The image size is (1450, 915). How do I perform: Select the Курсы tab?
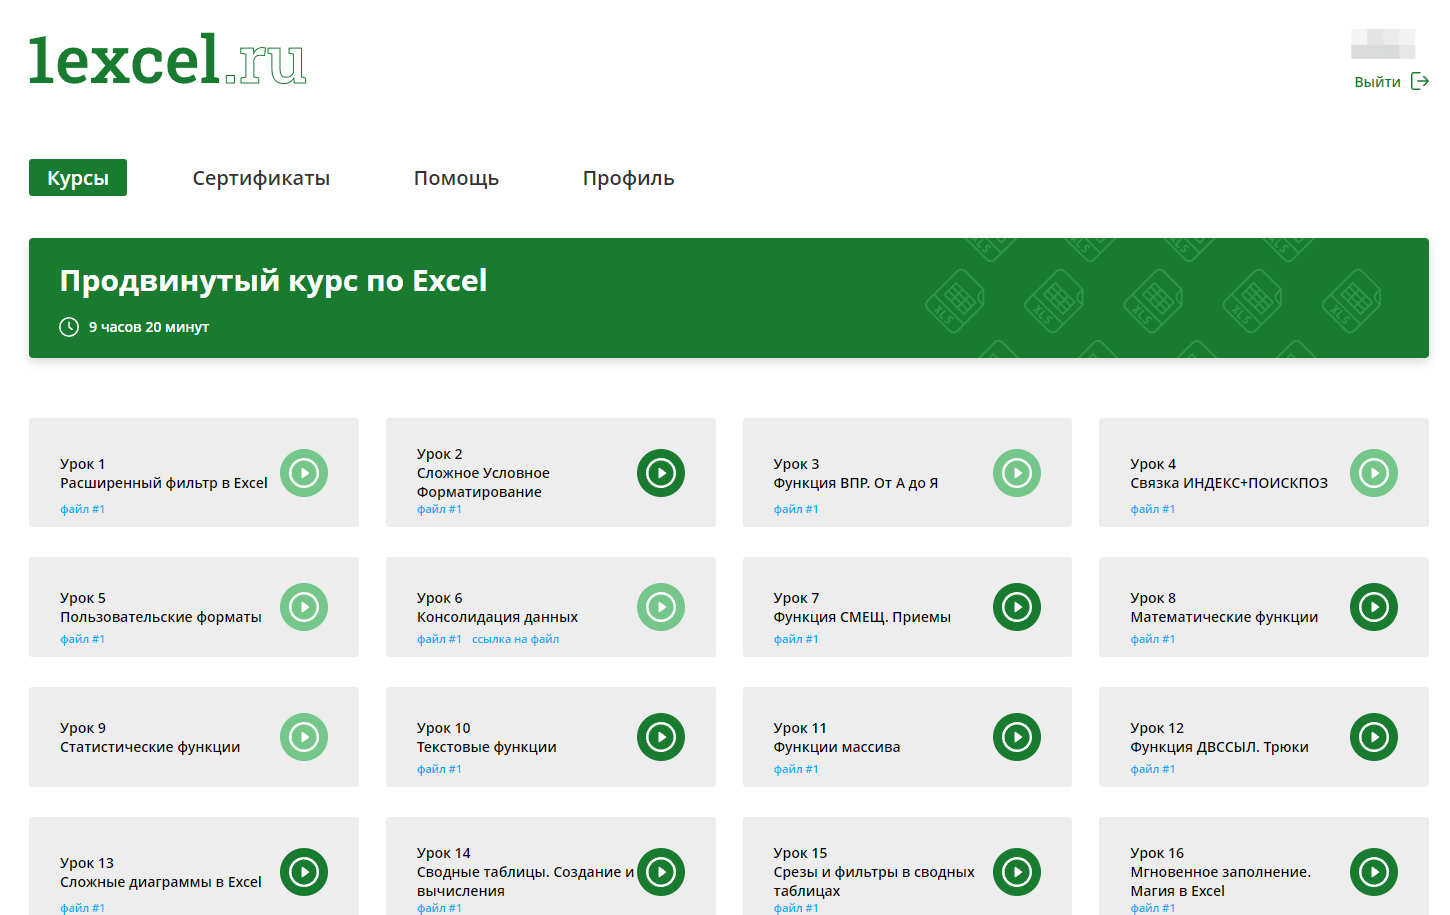(x=78, y=178)
